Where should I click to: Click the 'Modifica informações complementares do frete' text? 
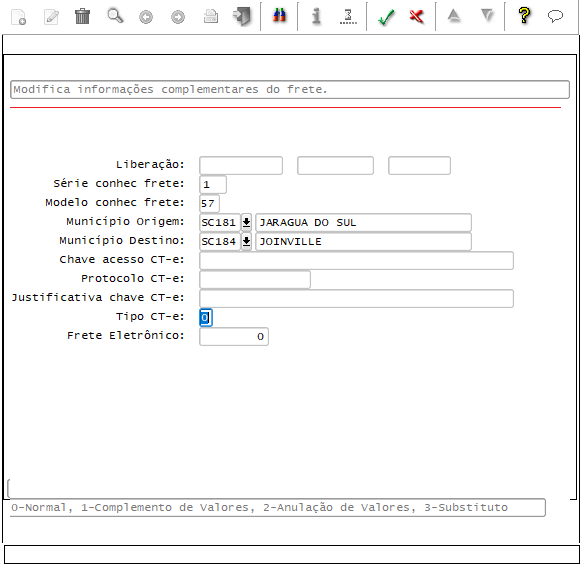click(x=170, y=90)
